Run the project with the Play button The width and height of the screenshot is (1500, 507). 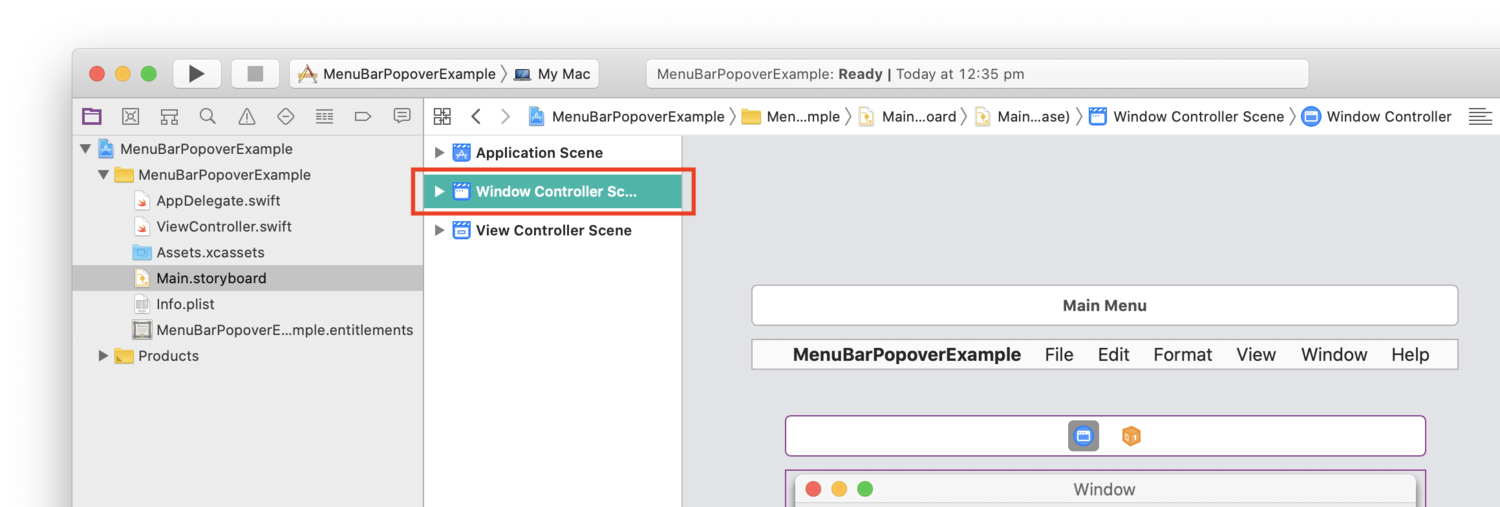tap(196, 74)
